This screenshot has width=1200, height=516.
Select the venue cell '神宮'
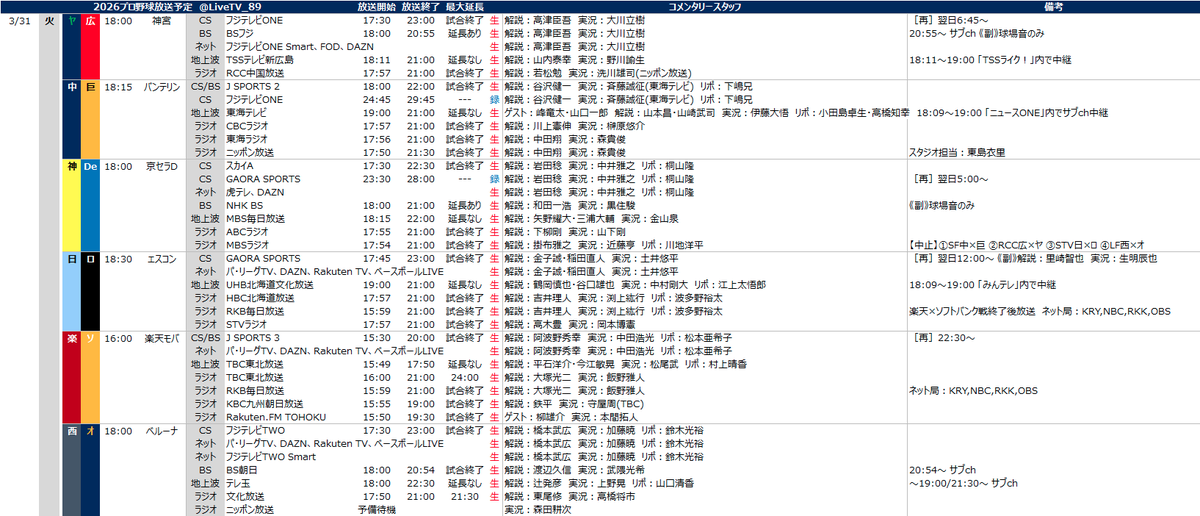click(x=162, y=20)
